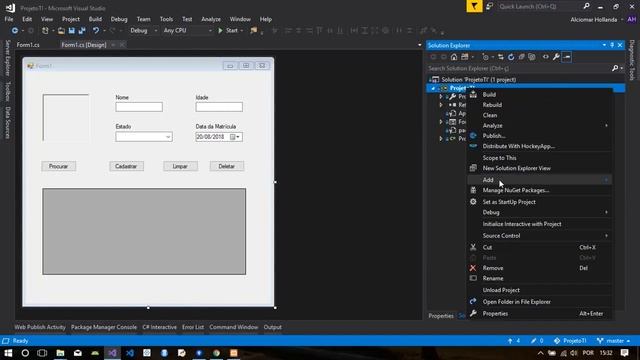This screenshot has width=640, height=360.
Task: Open the Solution Explorer window options arrow
Action: click(604, 45)
